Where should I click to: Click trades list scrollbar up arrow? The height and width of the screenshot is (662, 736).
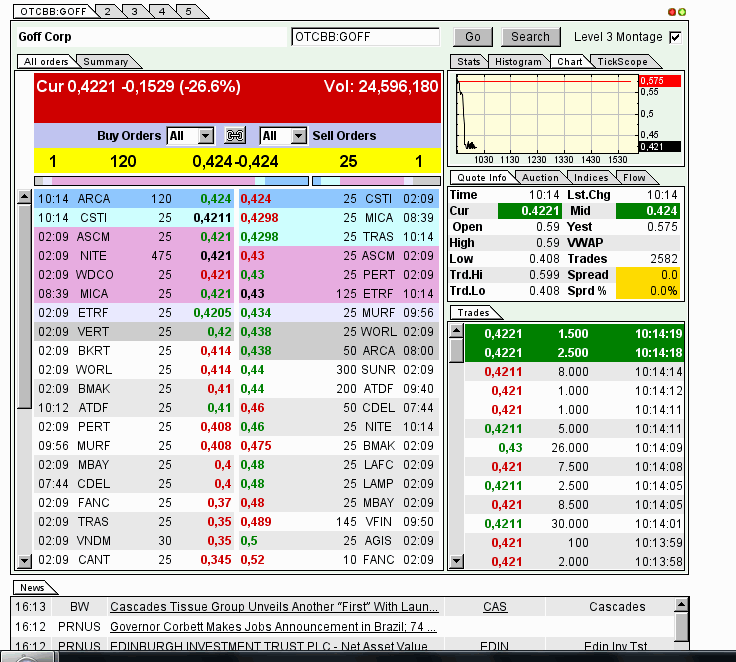[456, 331]
